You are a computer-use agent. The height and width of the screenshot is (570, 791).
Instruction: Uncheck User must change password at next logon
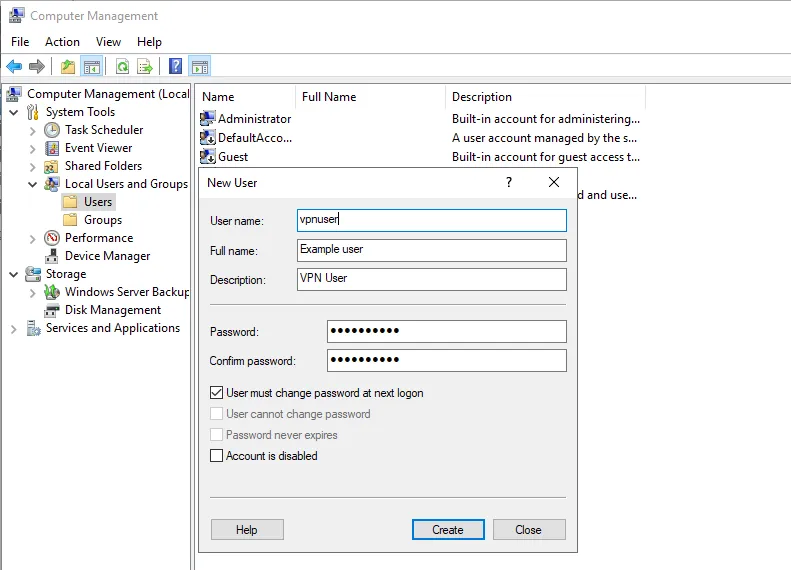217,393
